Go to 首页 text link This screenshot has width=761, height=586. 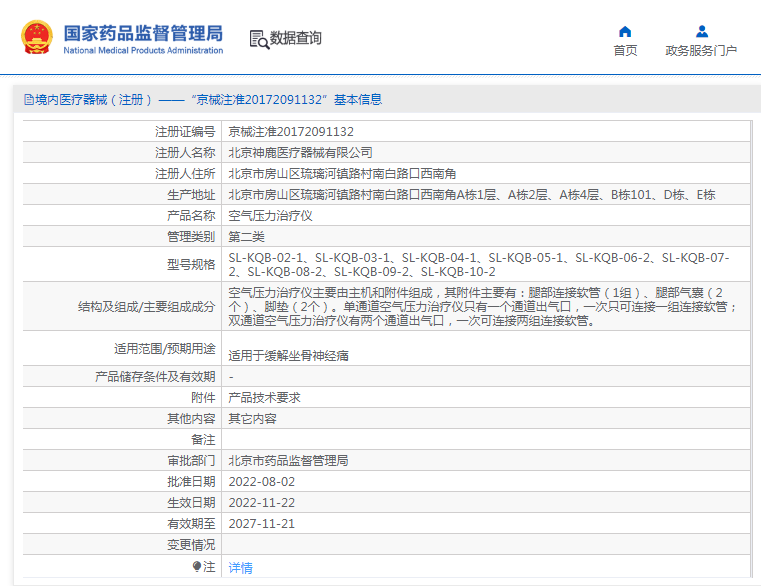(x=625, y=50)
